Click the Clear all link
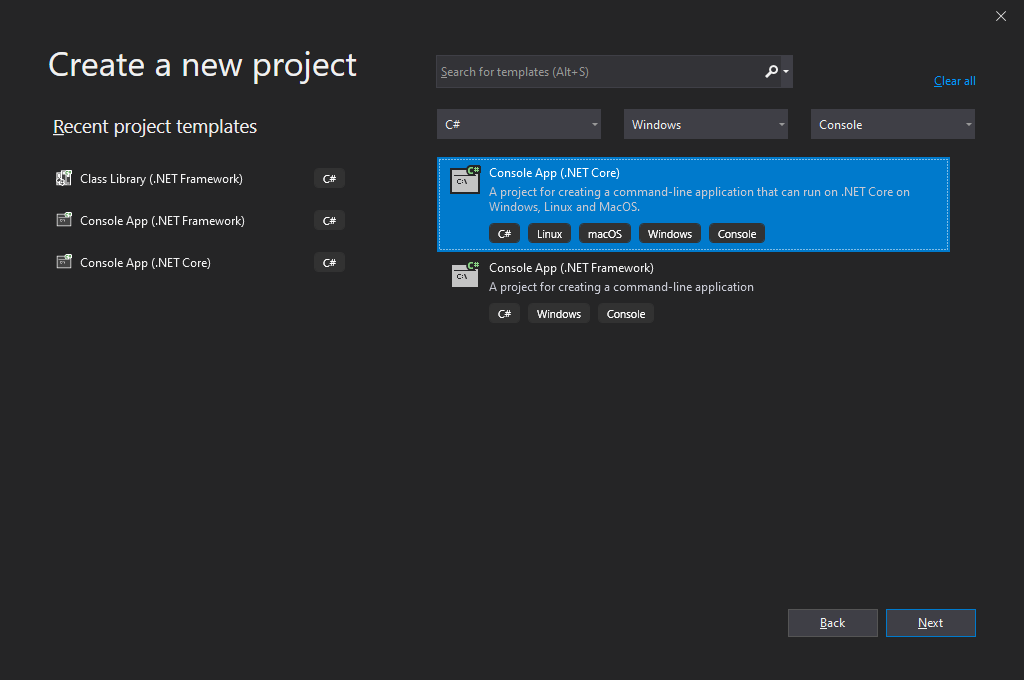This screenshot has height=680, width=1024. pyautogui.click(x=954, y=81)
